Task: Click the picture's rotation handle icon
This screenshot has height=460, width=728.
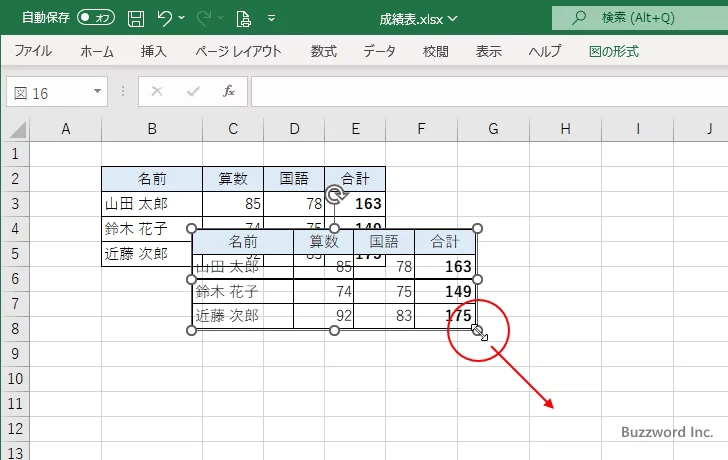Action: (335, 194)
